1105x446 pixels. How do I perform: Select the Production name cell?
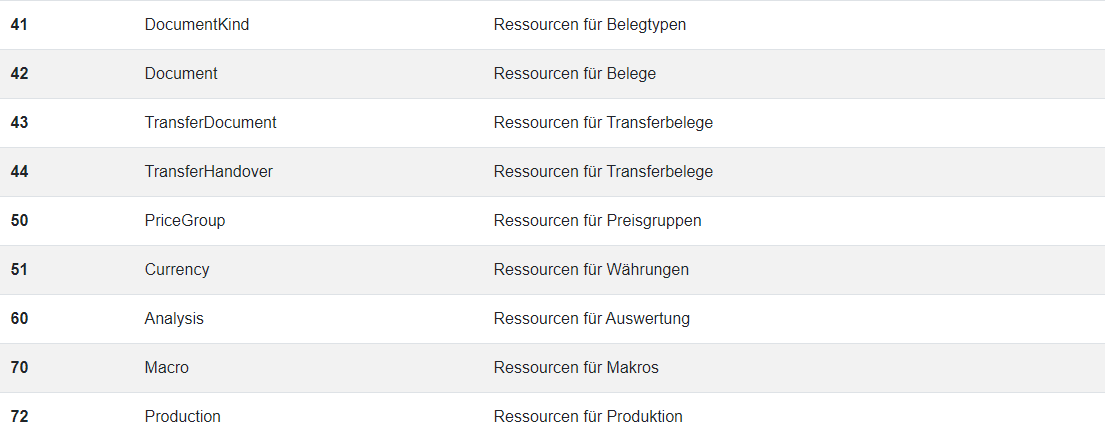tap(183, 417)
